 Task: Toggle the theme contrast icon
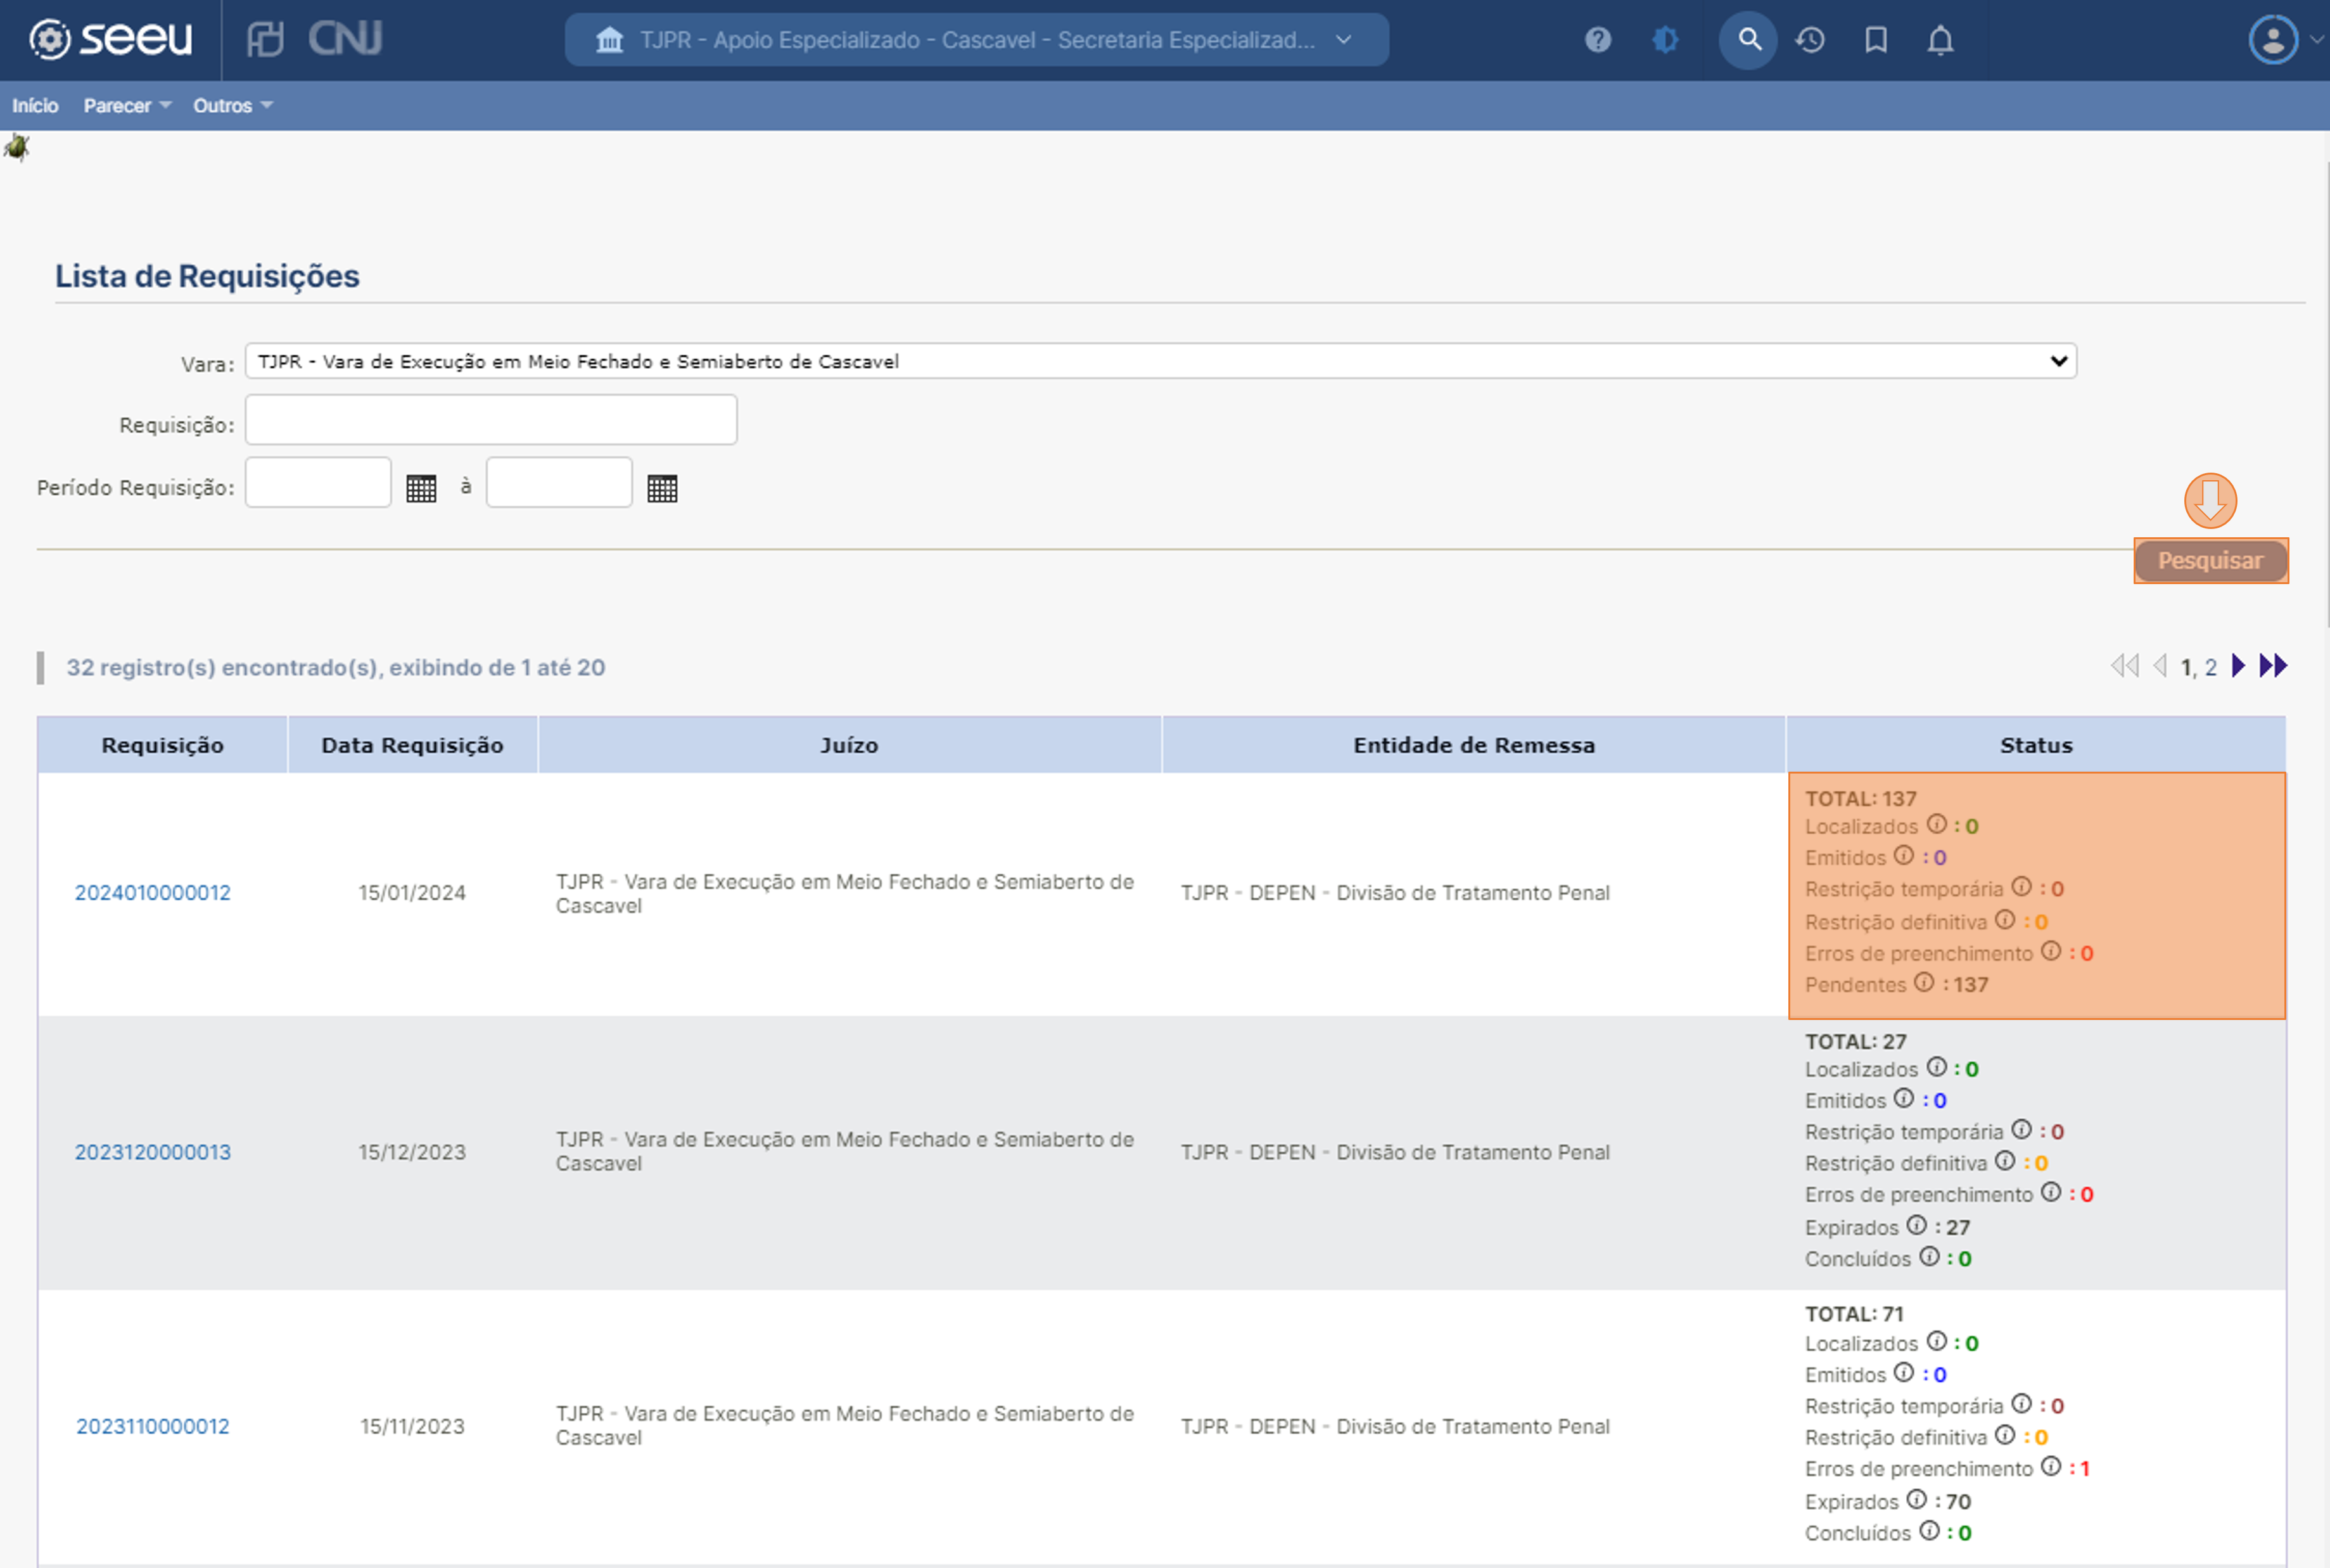click(x=1666, y=40)
